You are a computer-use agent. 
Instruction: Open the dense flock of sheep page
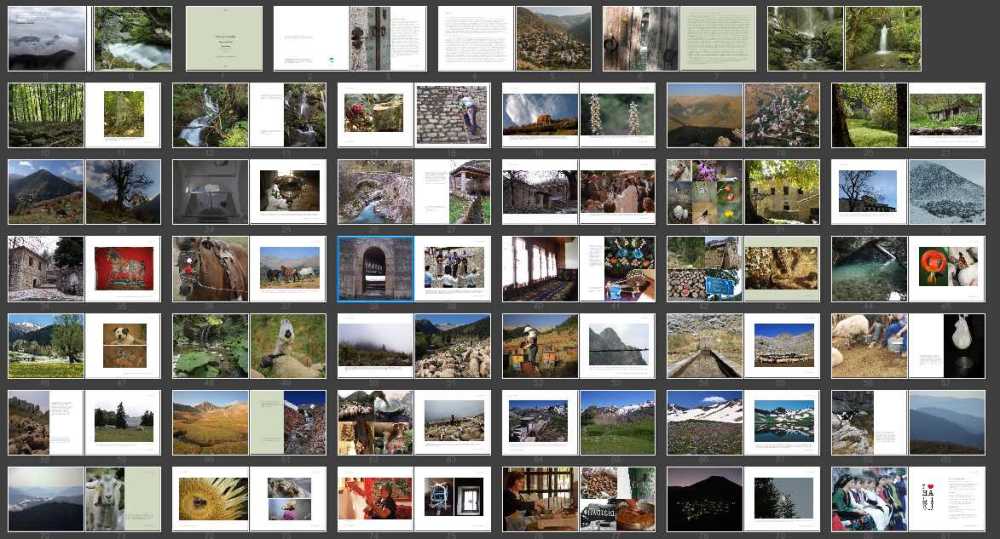pos(452,346)
